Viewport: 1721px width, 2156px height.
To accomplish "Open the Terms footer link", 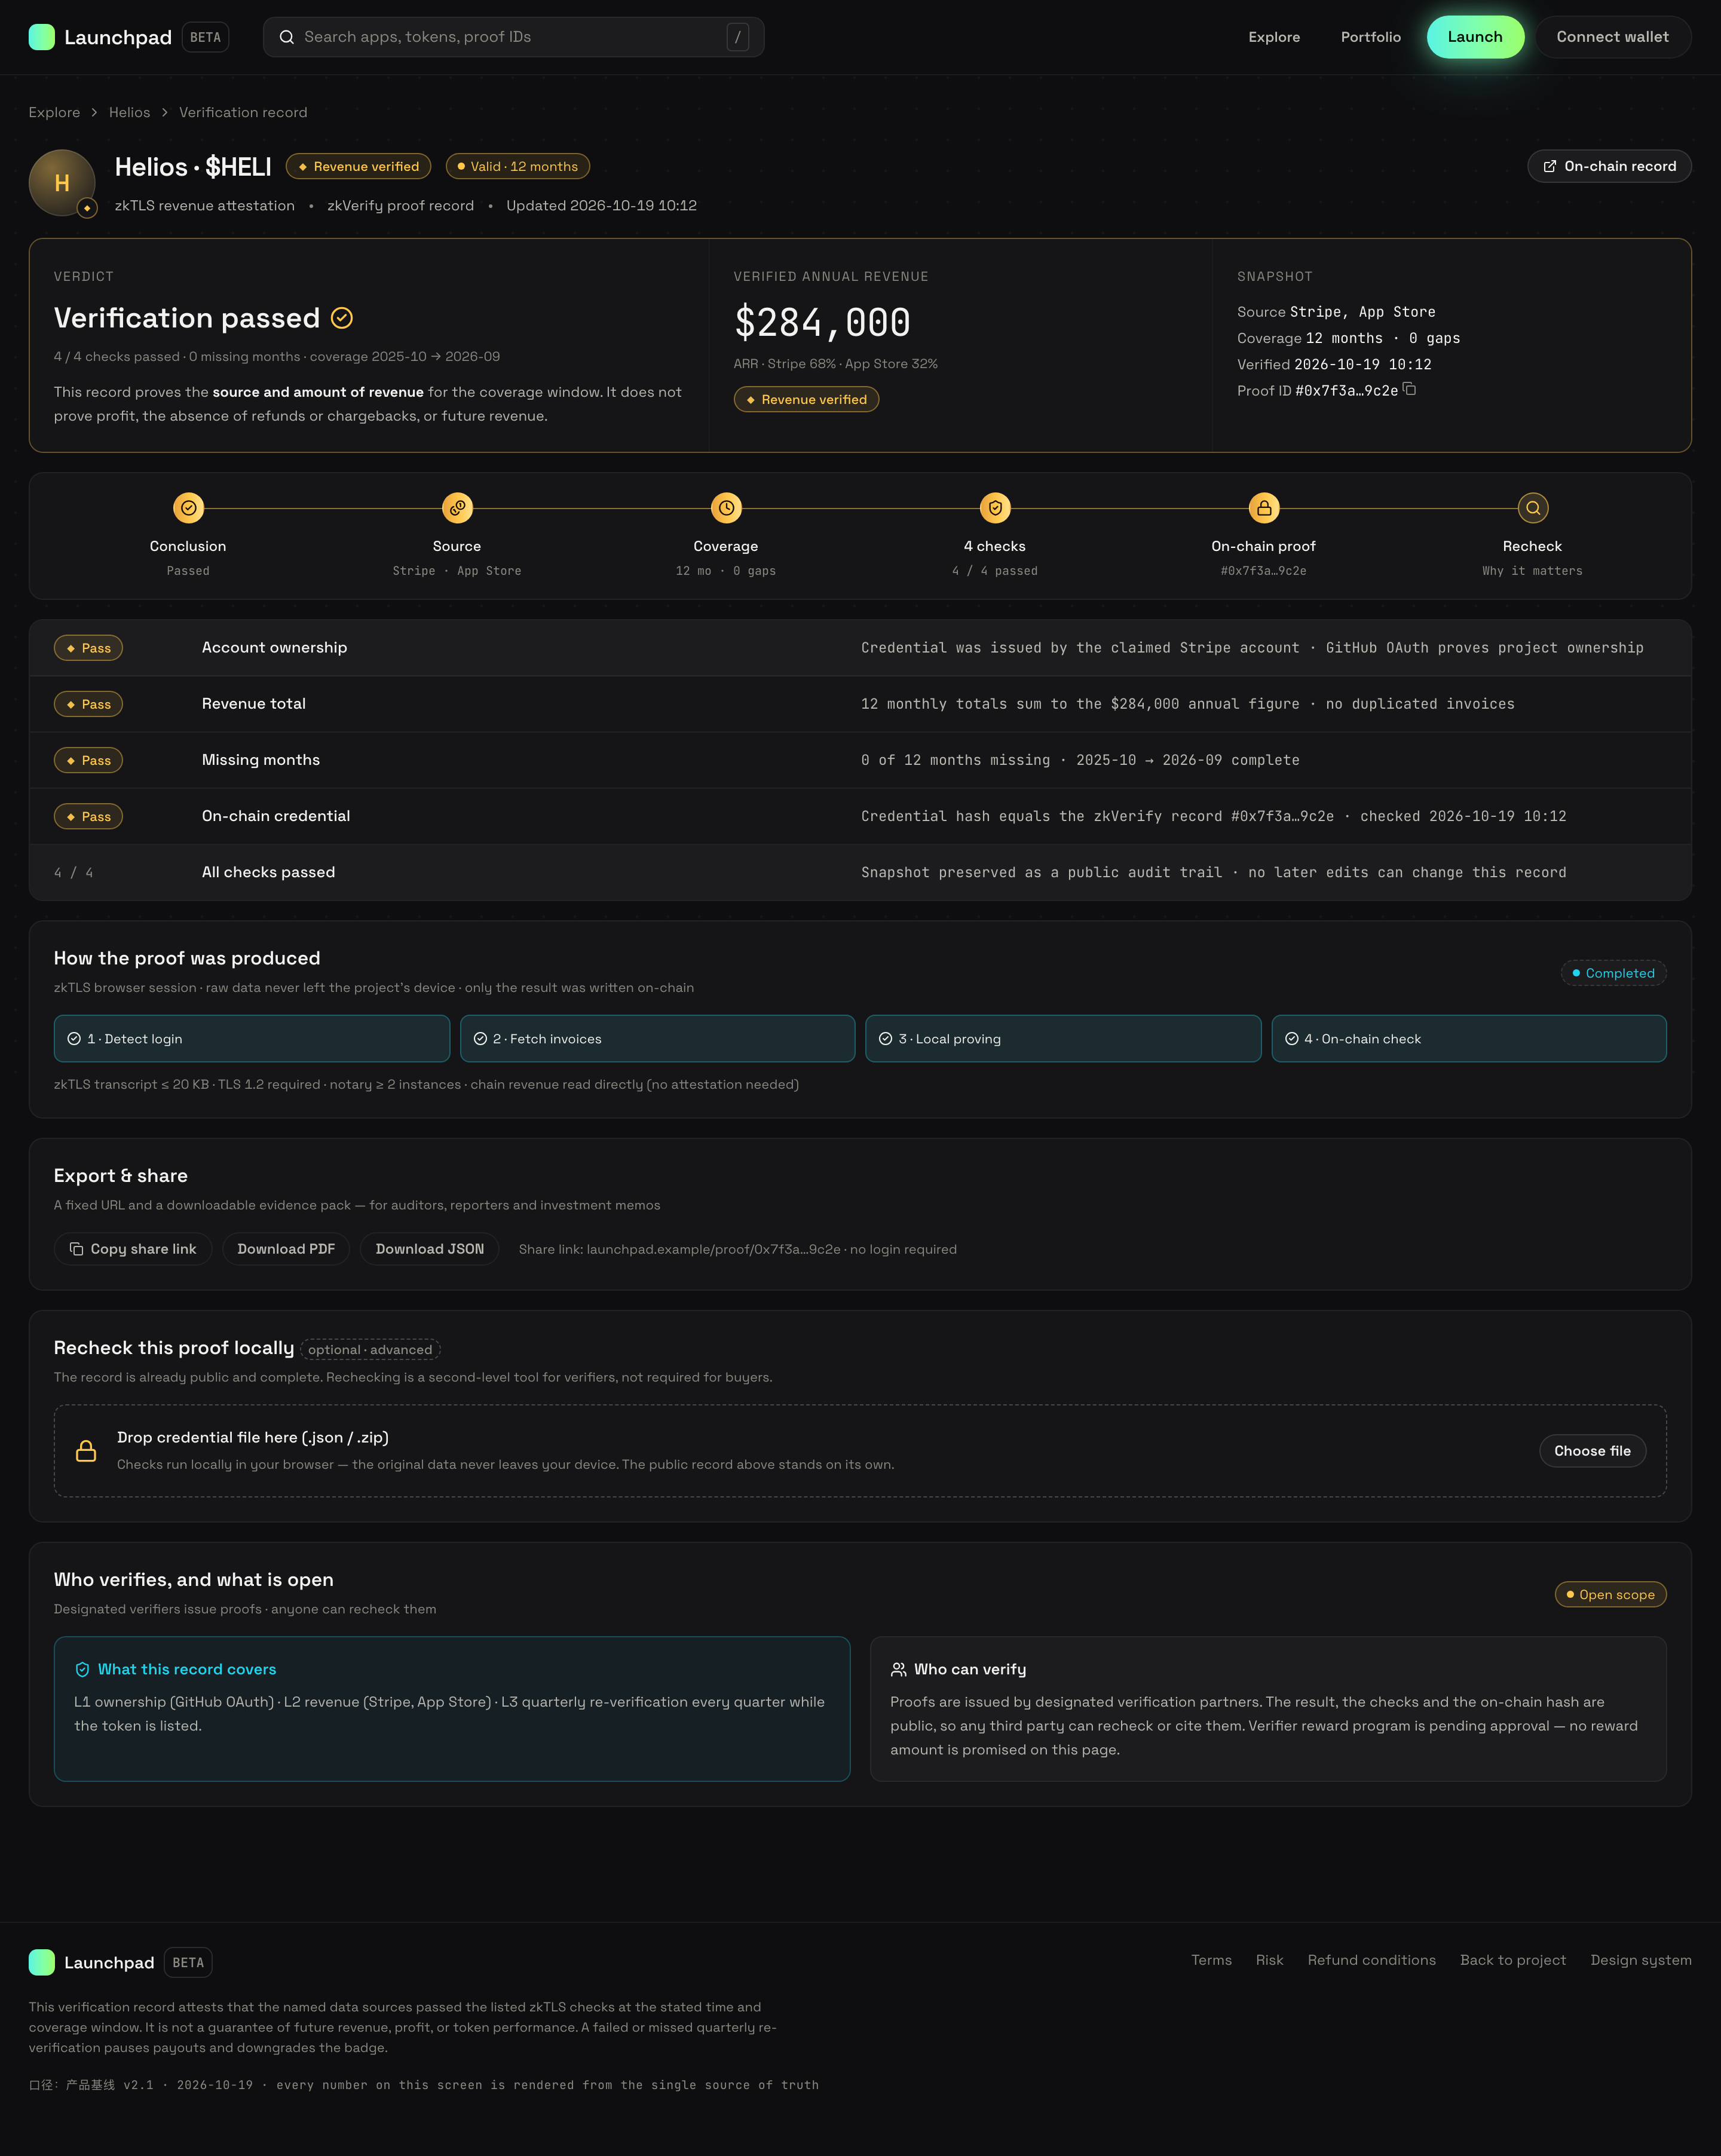I will coord(1211,1960).
